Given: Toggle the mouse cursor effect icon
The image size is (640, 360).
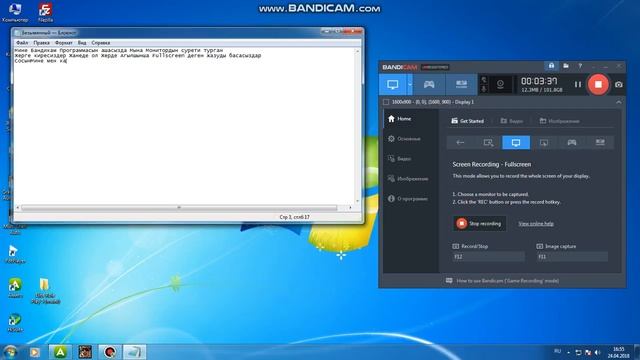Looking at the screenshot, I should pos(484,80).
